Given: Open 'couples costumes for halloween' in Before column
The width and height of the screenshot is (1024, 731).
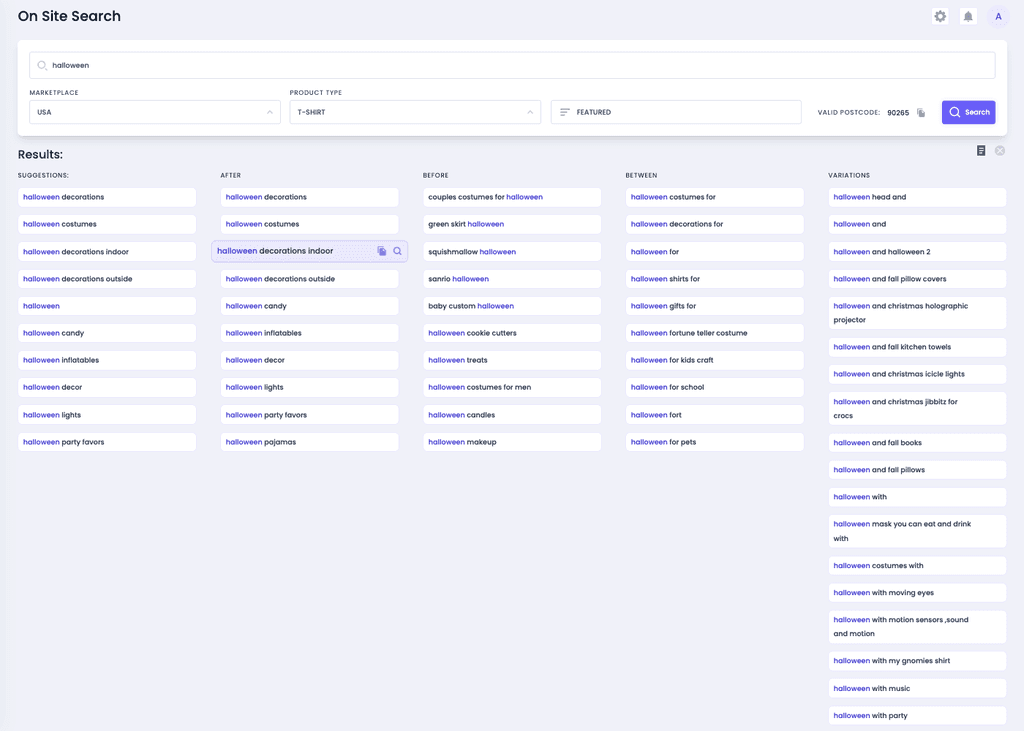Looking at the screenshot, I should [512, 197].
